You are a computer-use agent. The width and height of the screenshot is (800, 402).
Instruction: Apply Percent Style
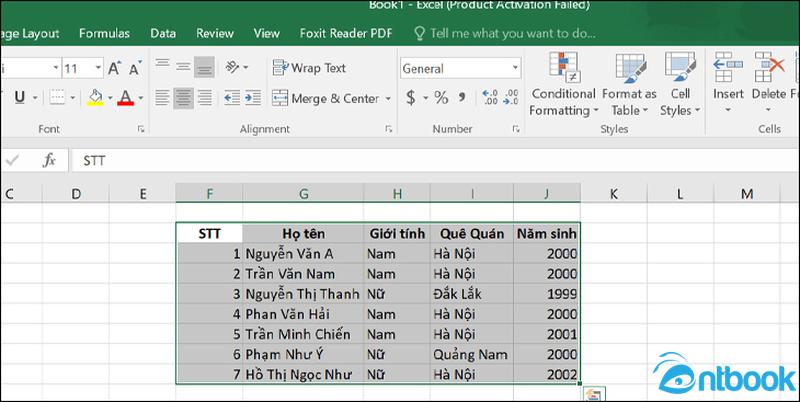click(441, 97)
